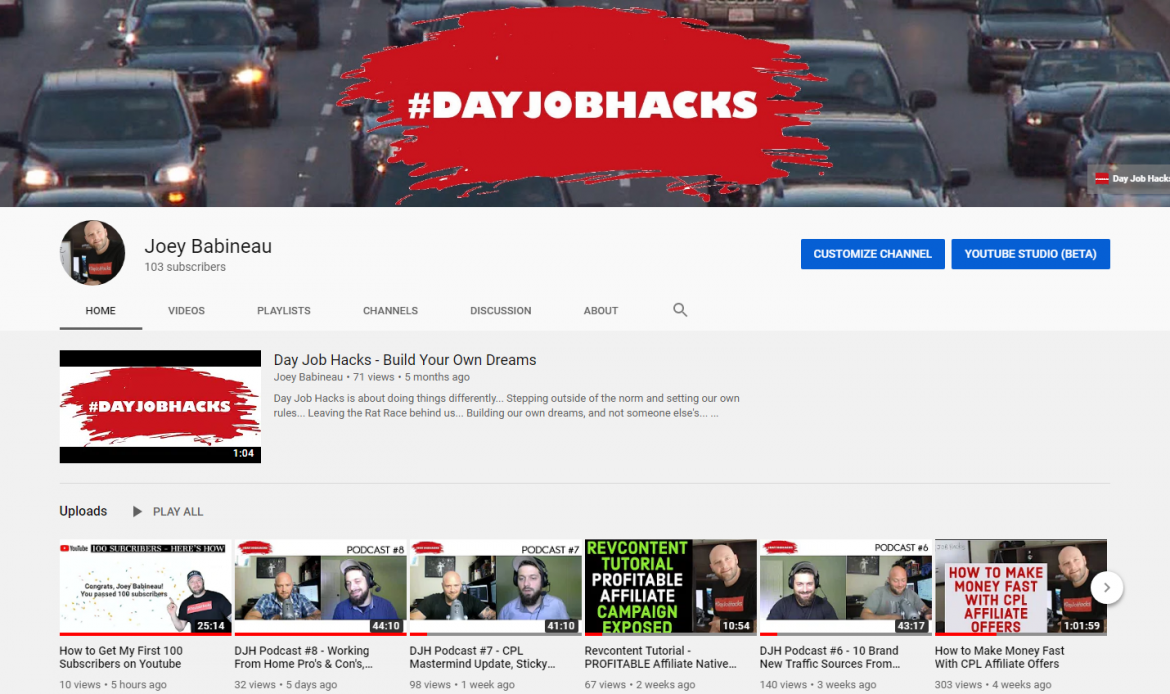The height and width of the screenshot is (694, 1170).
Task: Click the 103 subscribers text
Action: (185, 267)
